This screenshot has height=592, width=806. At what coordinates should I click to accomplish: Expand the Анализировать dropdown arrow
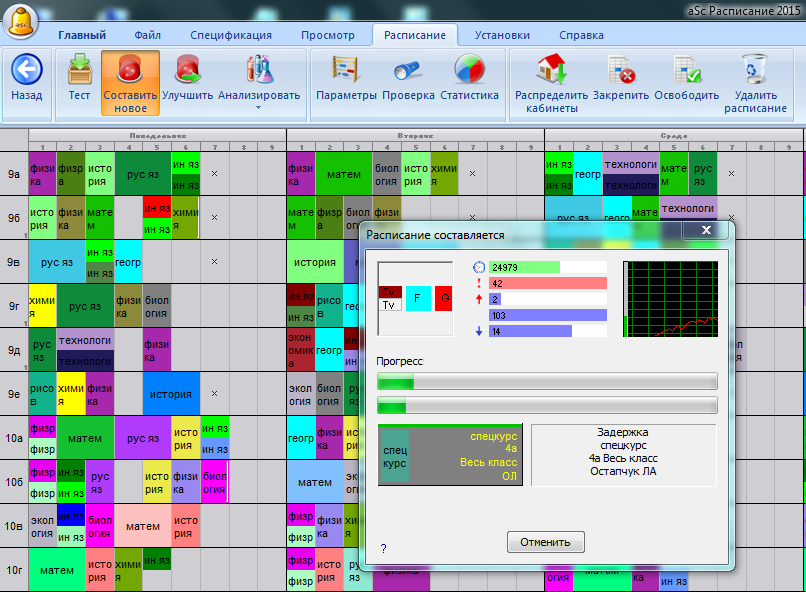(259, 108)
